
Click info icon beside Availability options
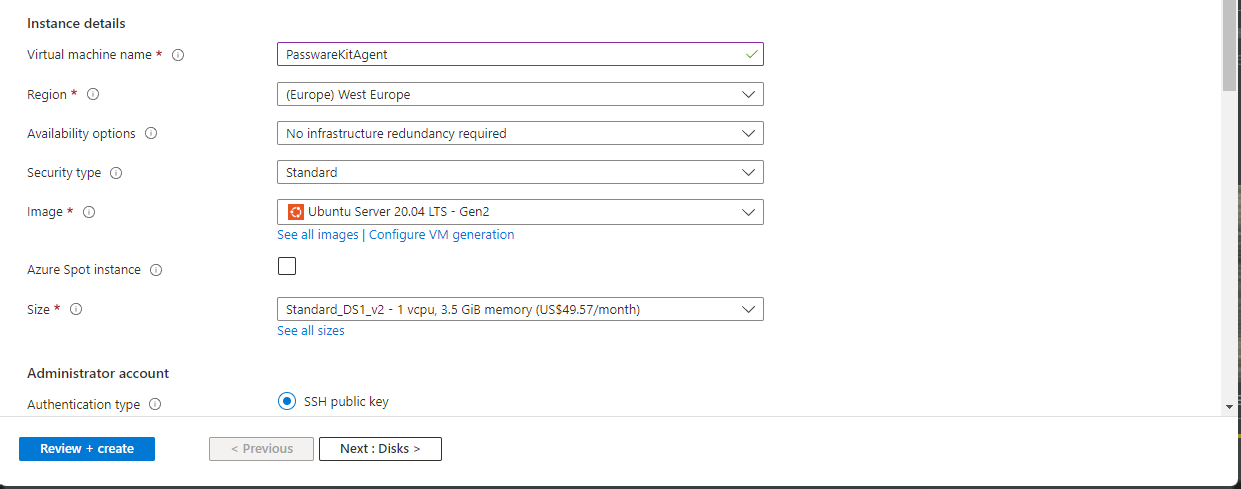point(152,133)
